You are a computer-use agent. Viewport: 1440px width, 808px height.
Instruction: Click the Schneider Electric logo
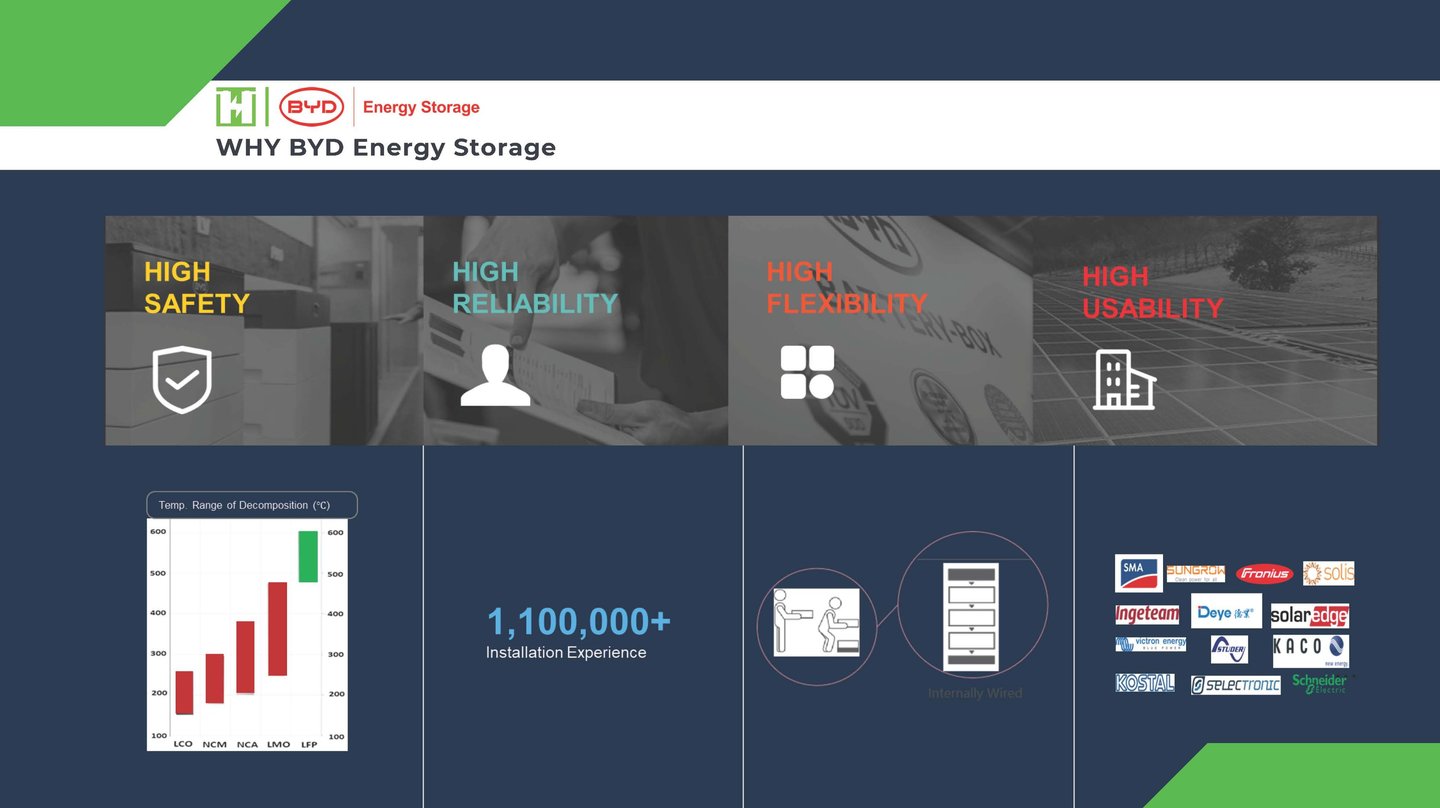click(1320, 683)
